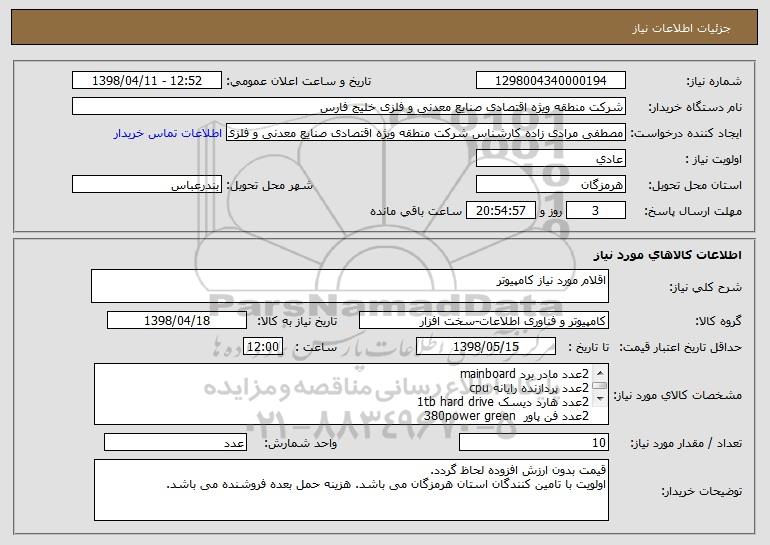This screenshot has width=770, height=545.
Task: Click the label تاریخ نیاز به کالا
Action: click(297, 322)
